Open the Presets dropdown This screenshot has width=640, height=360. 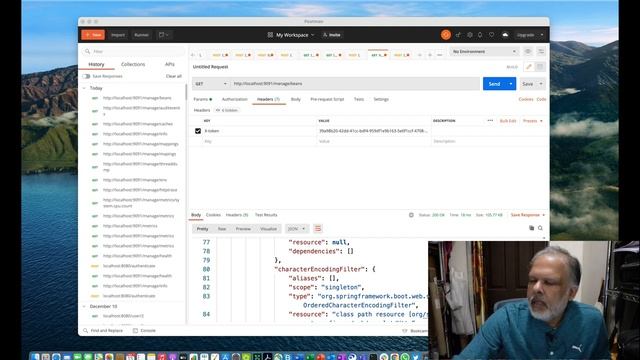click(533, 121)
